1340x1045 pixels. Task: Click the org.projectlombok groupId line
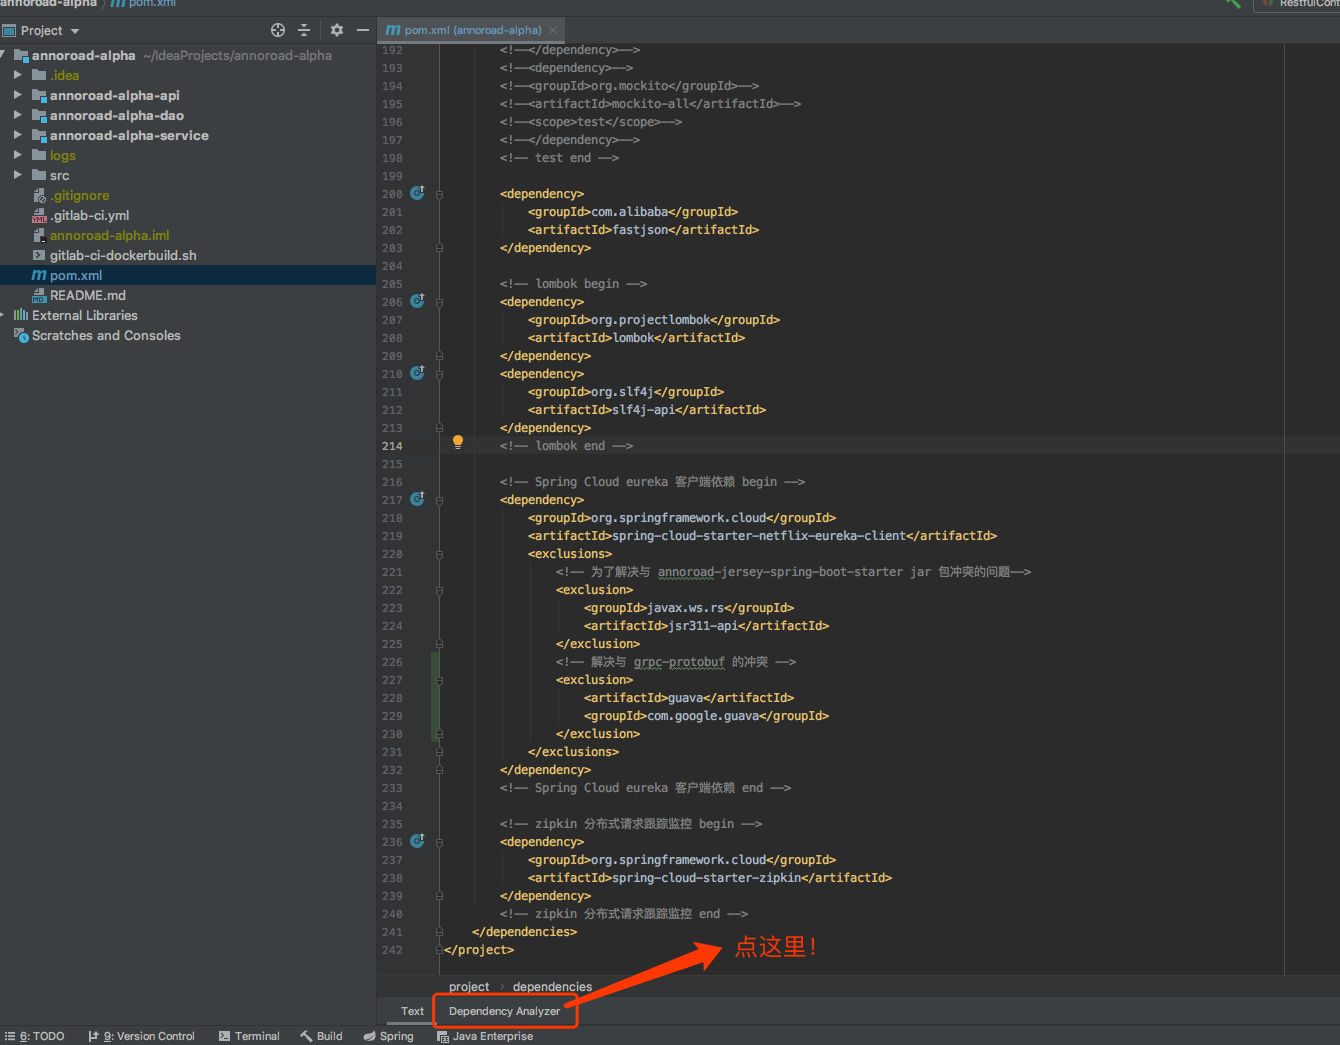[654, 320]
